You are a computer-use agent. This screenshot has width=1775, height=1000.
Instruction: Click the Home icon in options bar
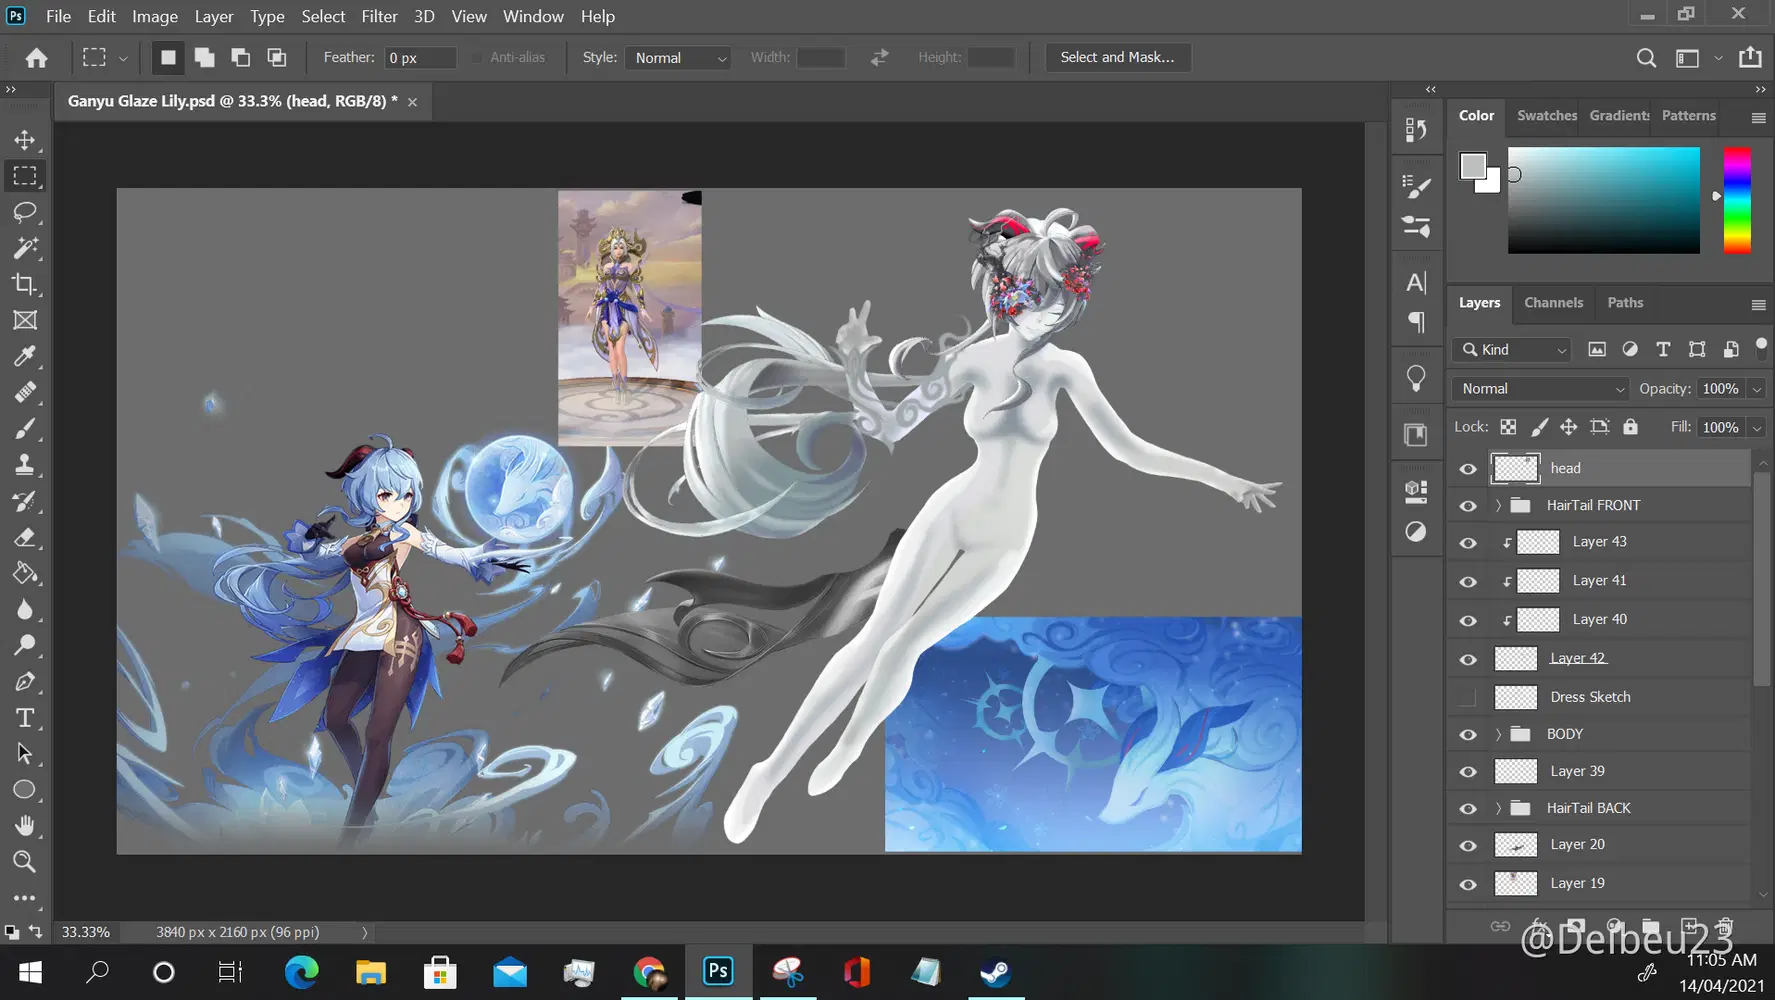pyautogui.click(x=37, y=58)
